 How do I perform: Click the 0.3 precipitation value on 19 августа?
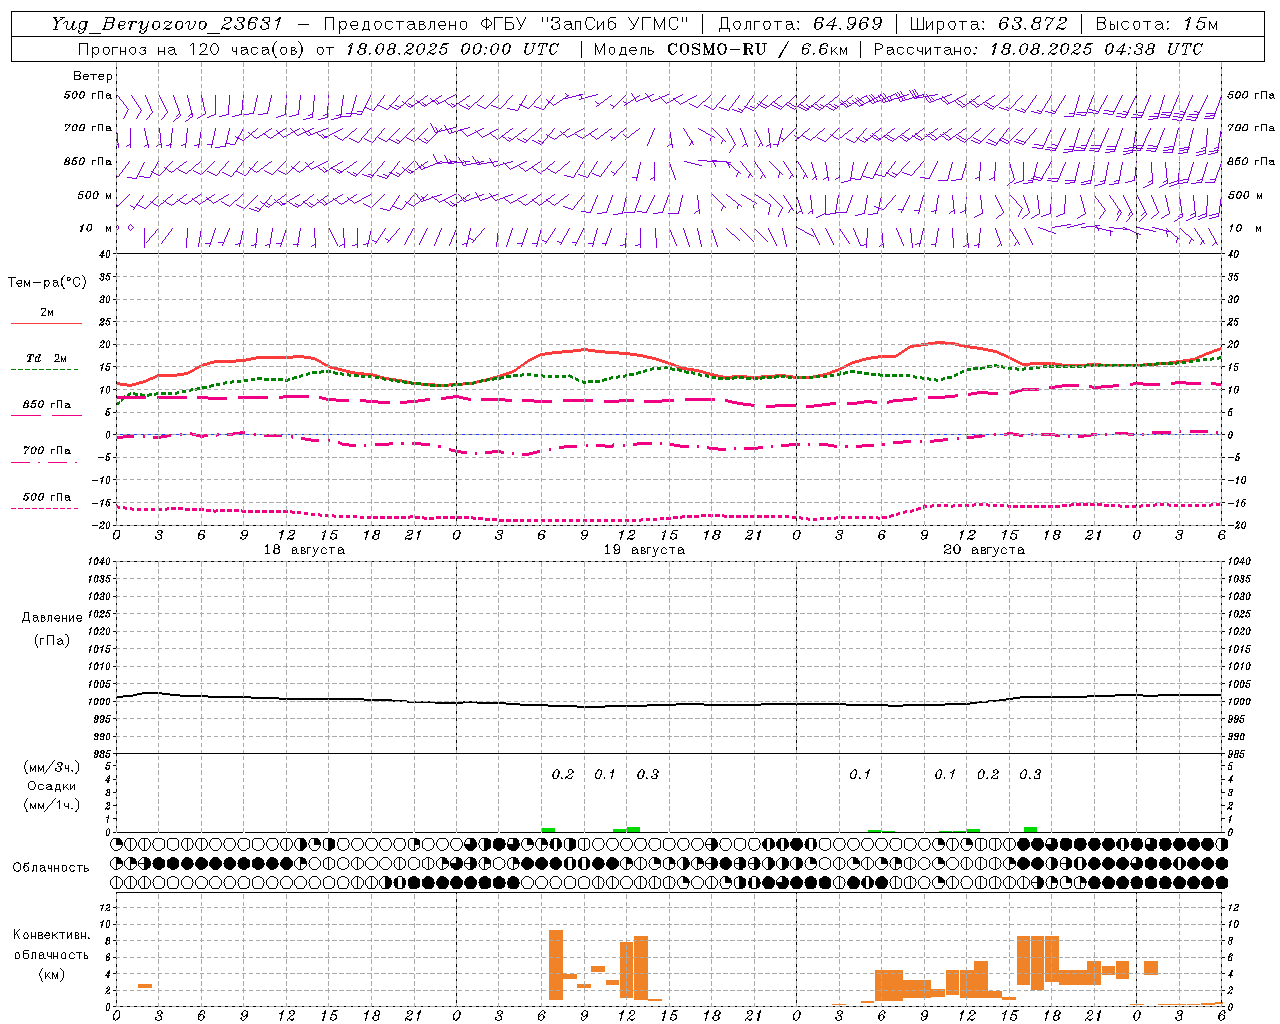648,774
